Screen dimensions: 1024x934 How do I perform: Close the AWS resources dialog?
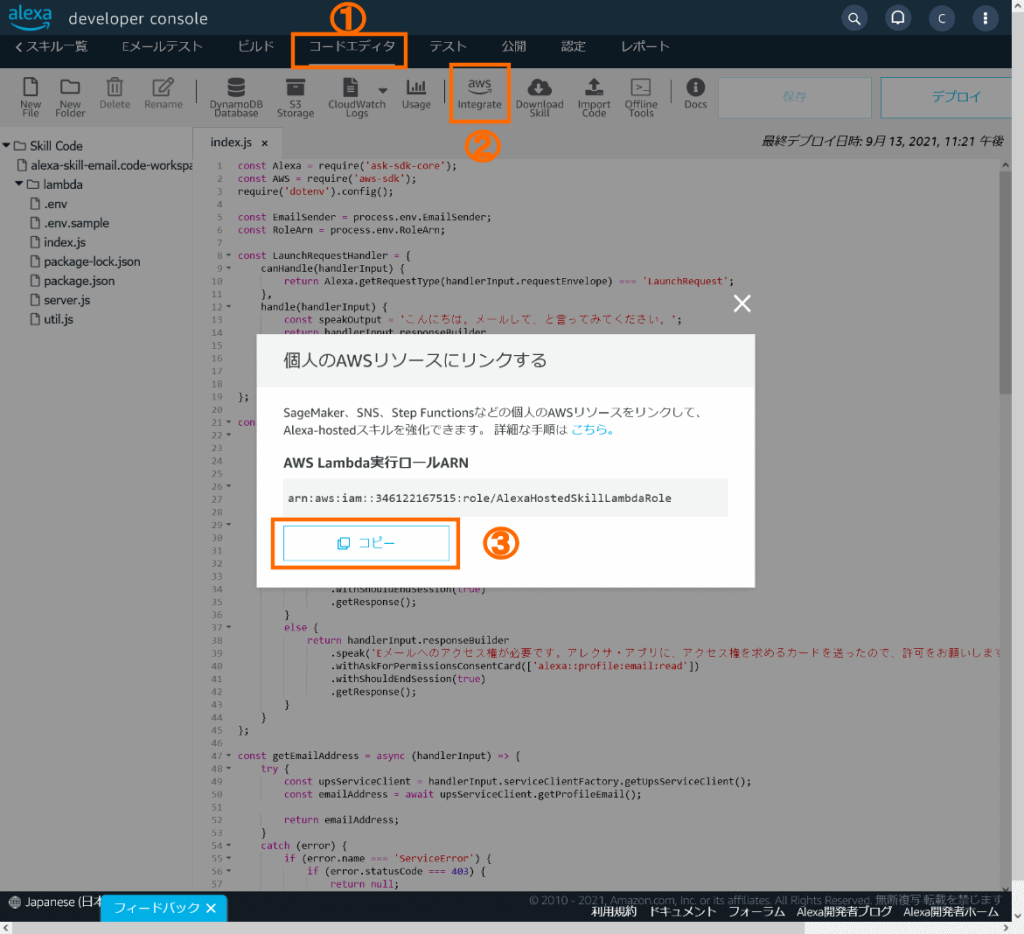click(742, 303)
